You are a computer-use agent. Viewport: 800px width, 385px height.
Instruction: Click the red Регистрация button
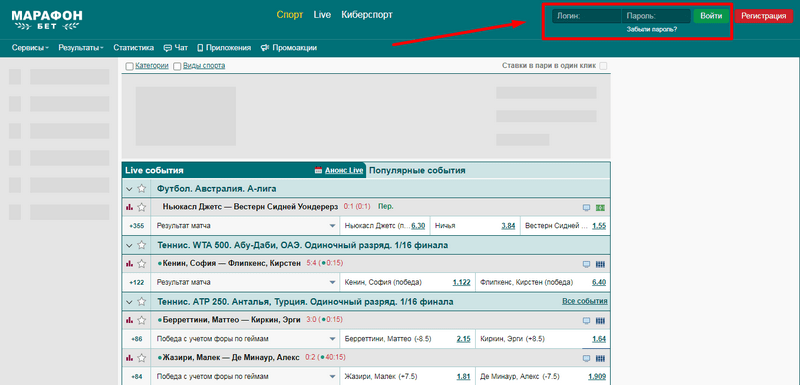click(x=764, y=16)
